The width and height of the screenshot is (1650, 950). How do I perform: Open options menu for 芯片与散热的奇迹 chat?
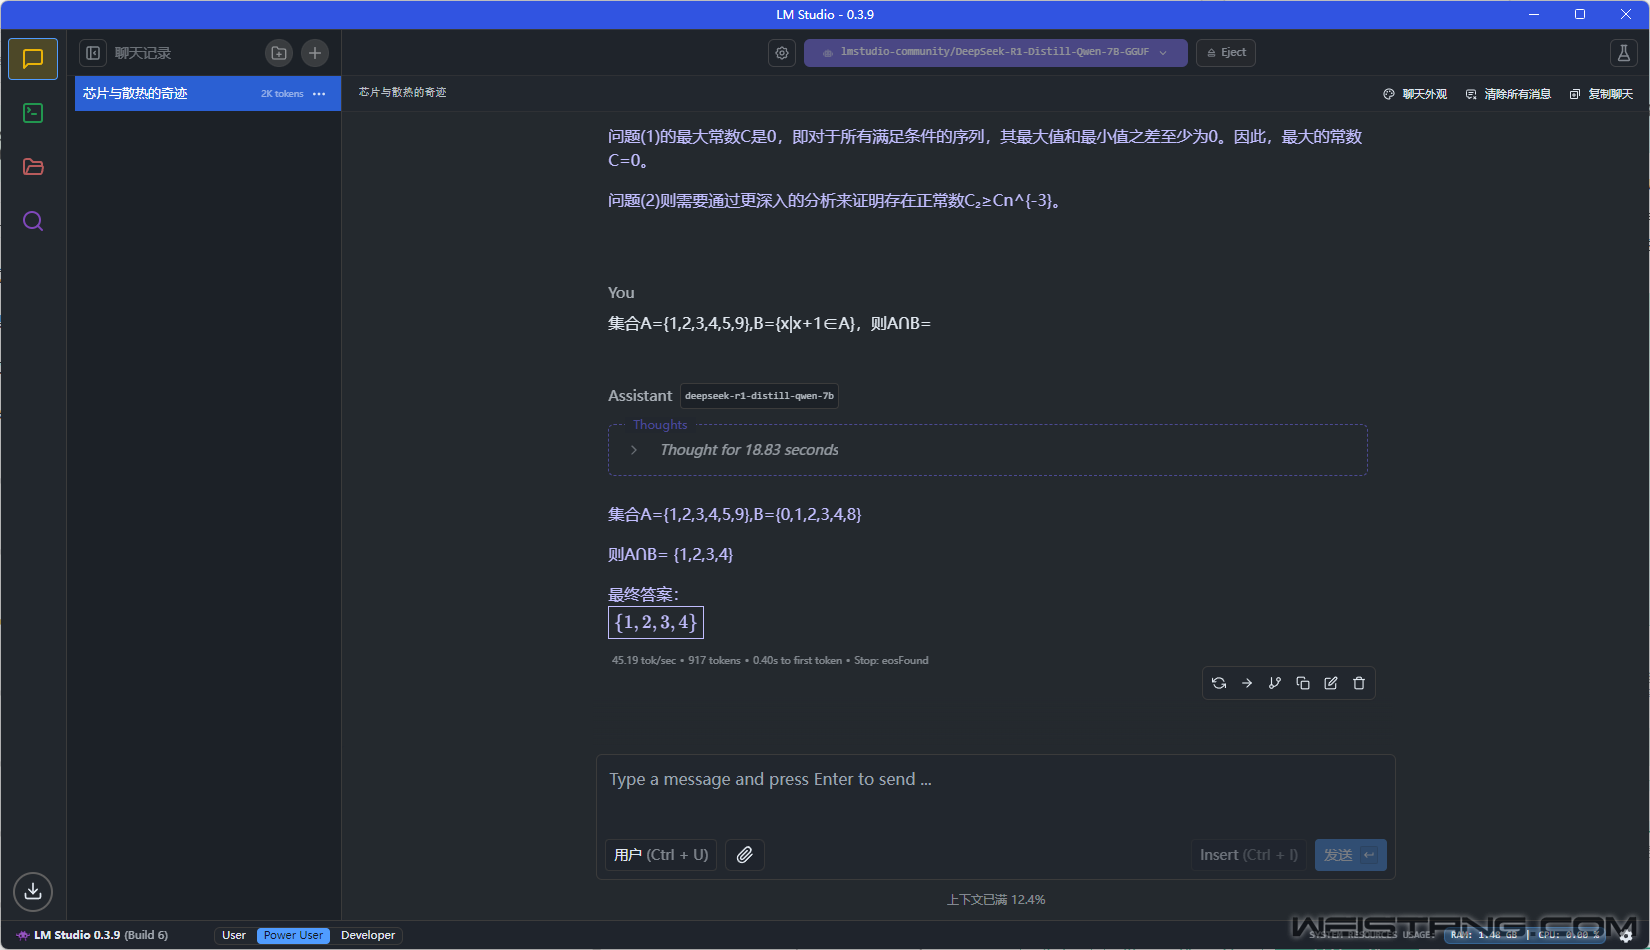point(319,94)
